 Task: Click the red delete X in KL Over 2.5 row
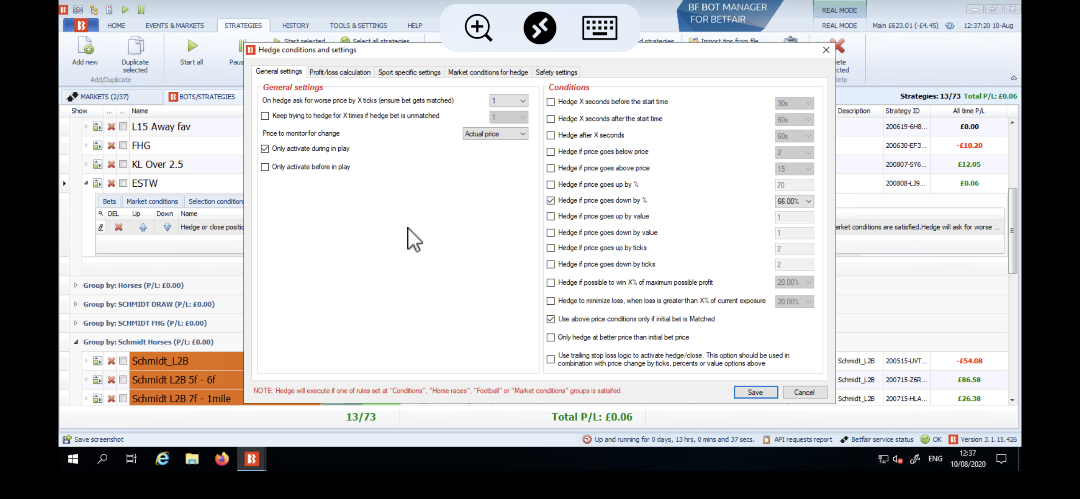point(111,164)
